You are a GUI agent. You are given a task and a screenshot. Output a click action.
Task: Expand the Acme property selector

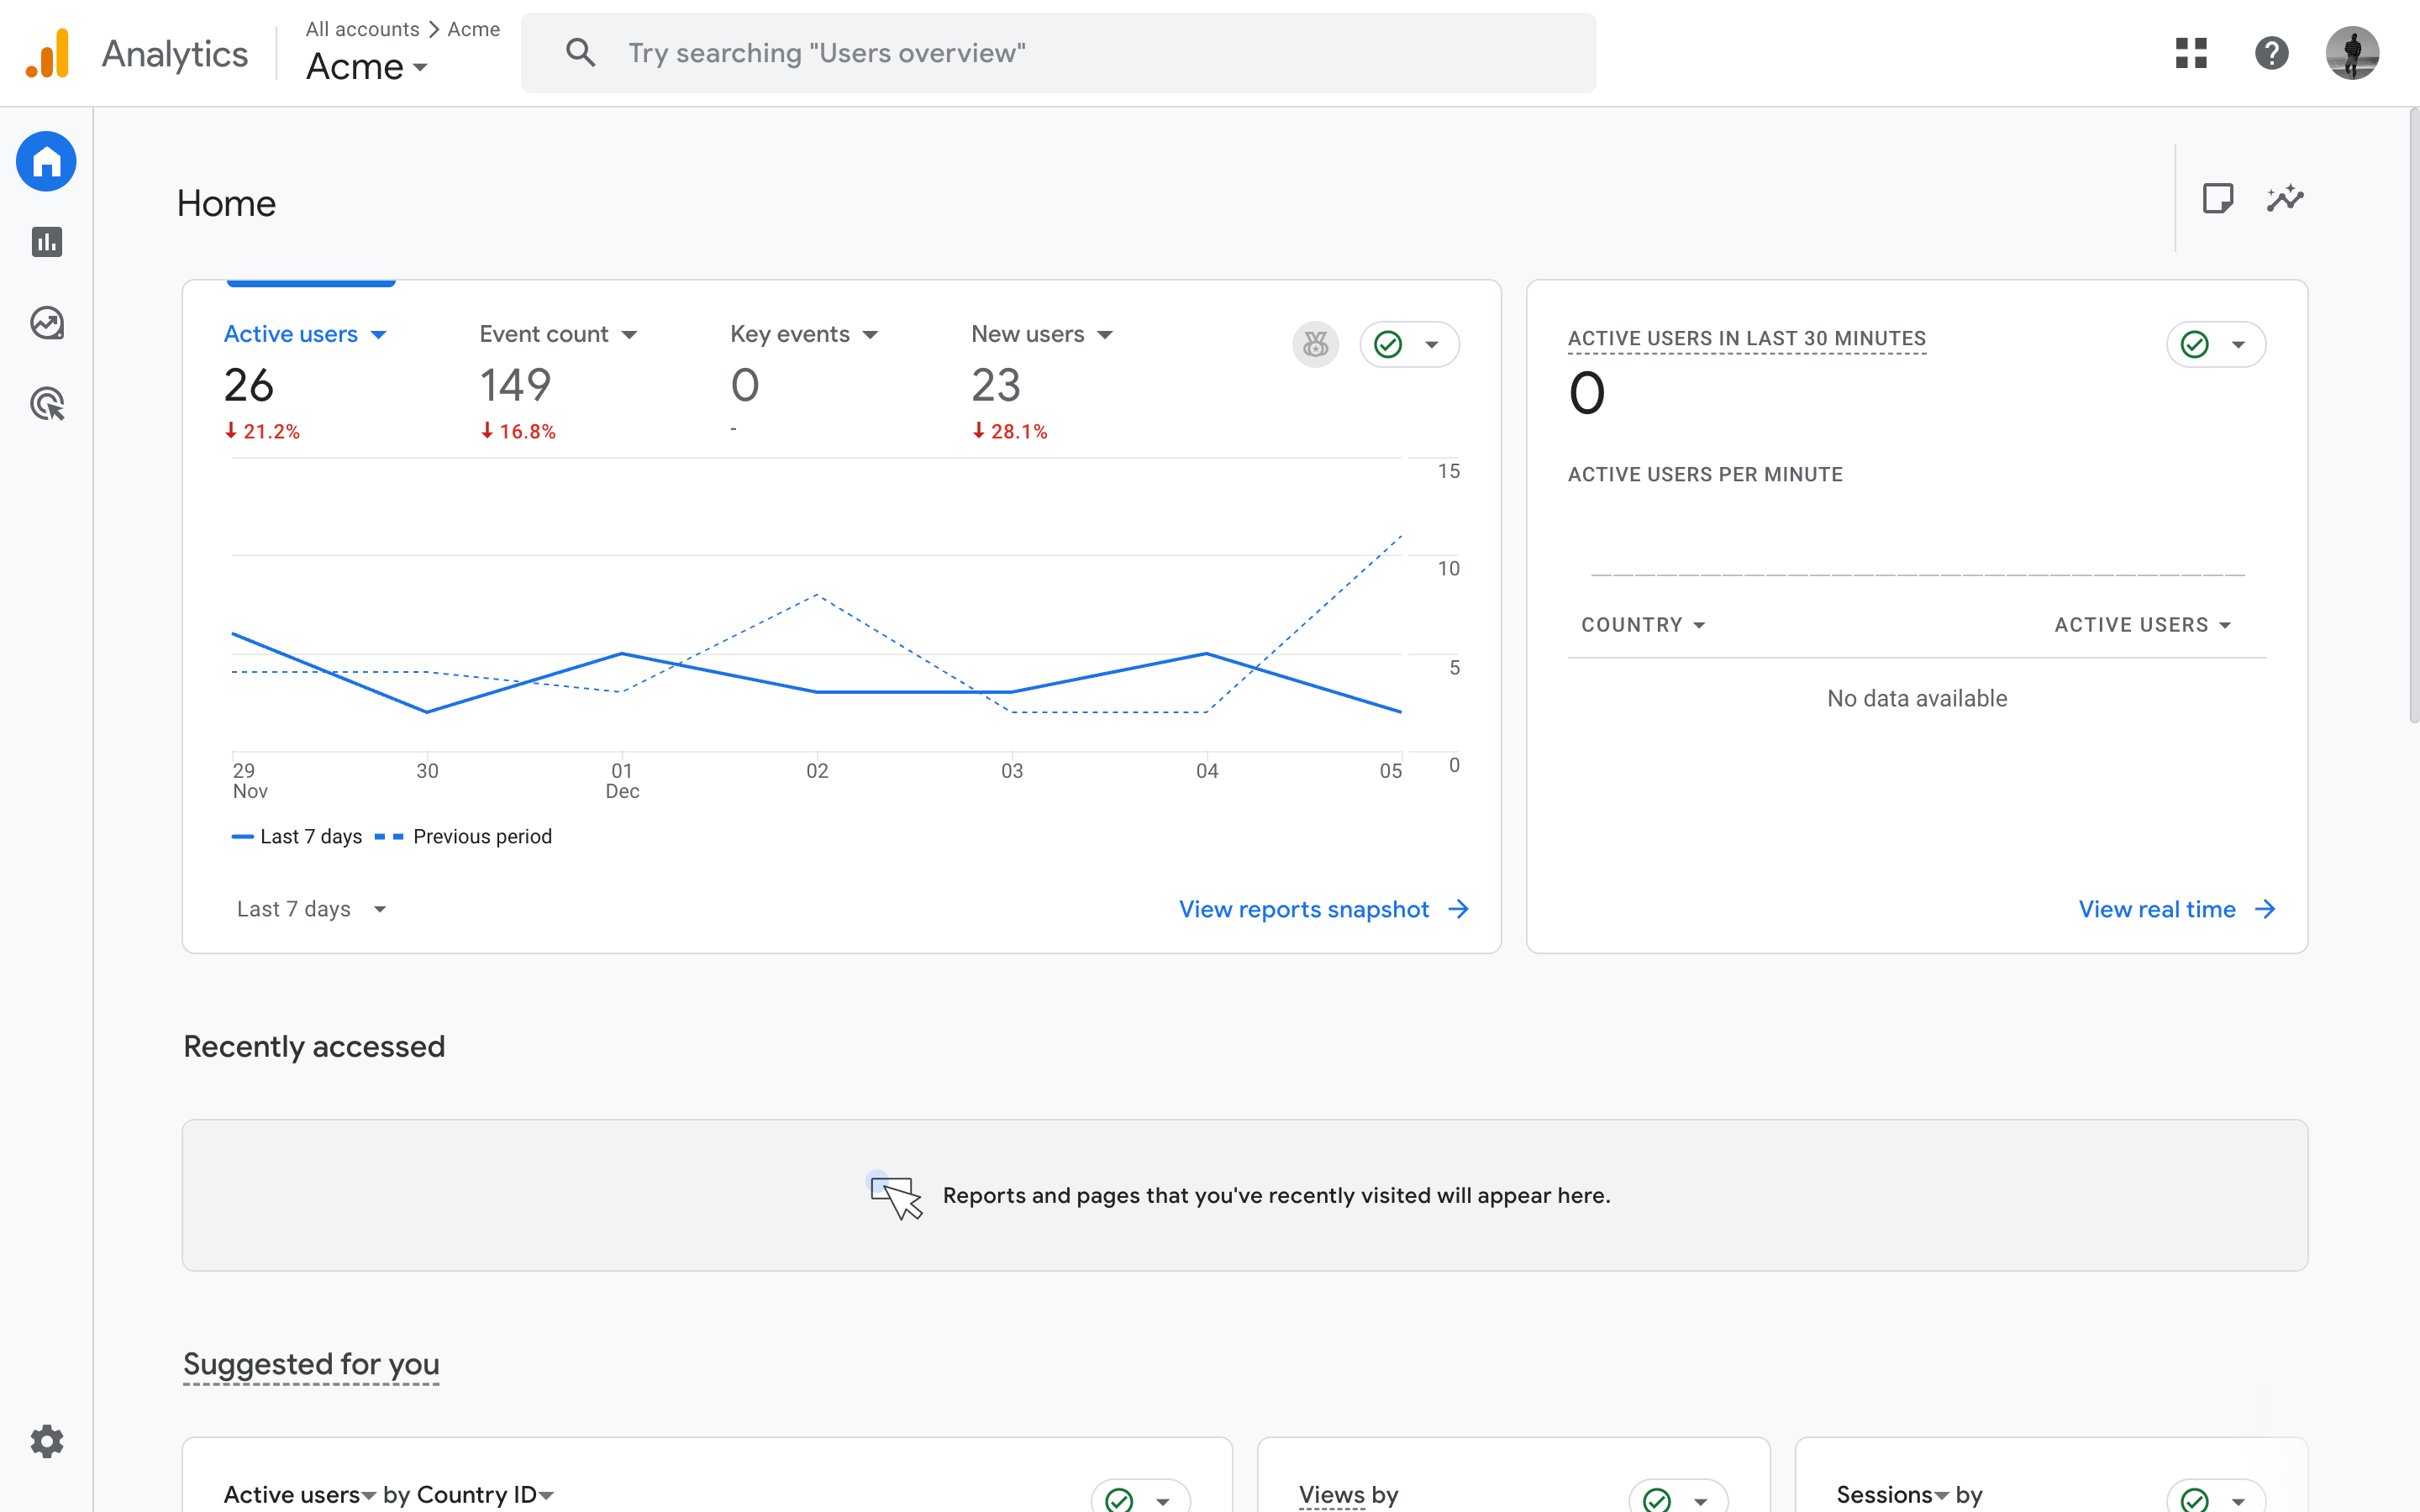tap(367, 66)
